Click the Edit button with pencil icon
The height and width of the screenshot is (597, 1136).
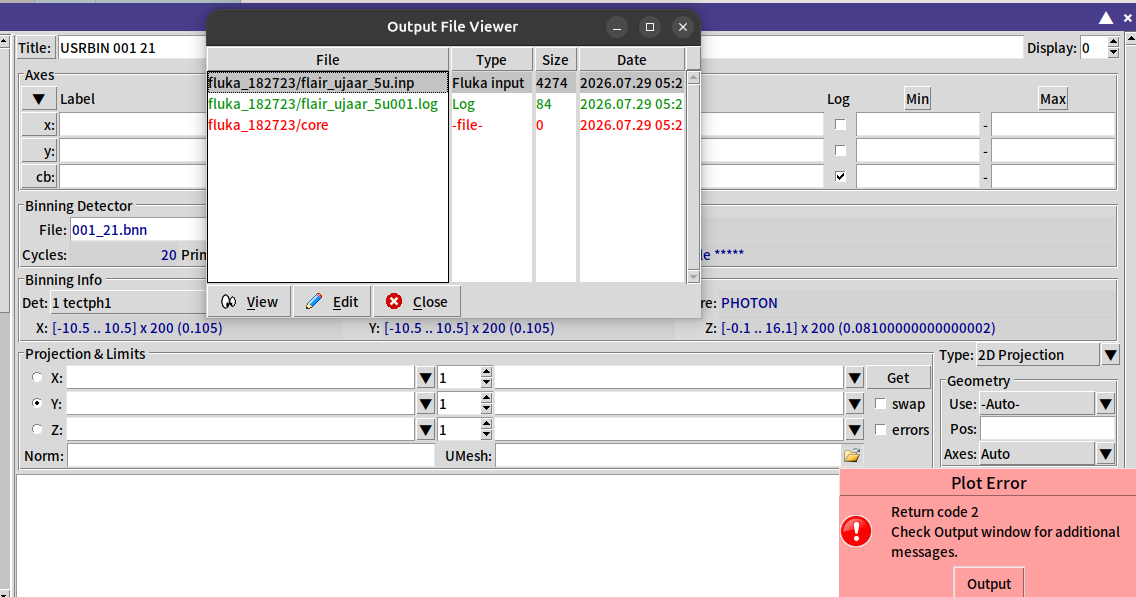[x=332, y=301]
